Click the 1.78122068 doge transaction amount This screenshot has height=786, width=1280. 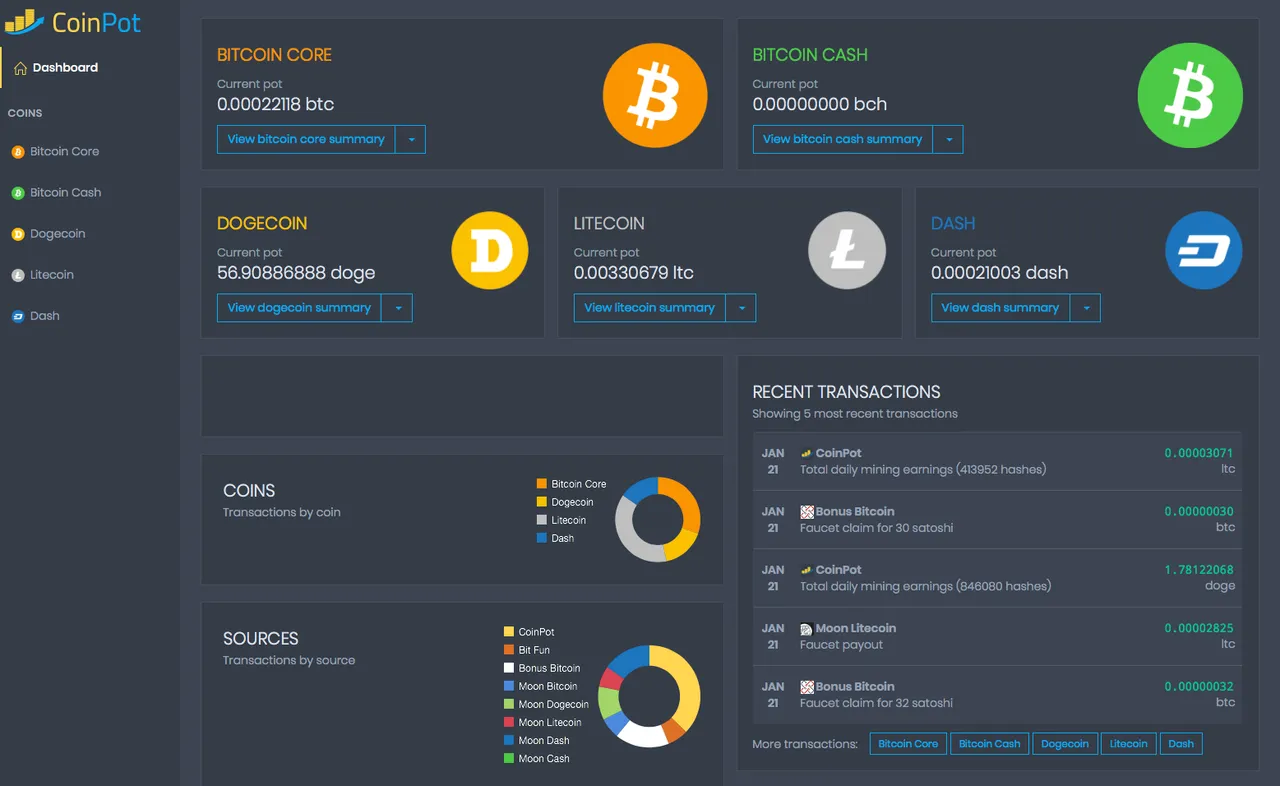(x=1199, y=570)
